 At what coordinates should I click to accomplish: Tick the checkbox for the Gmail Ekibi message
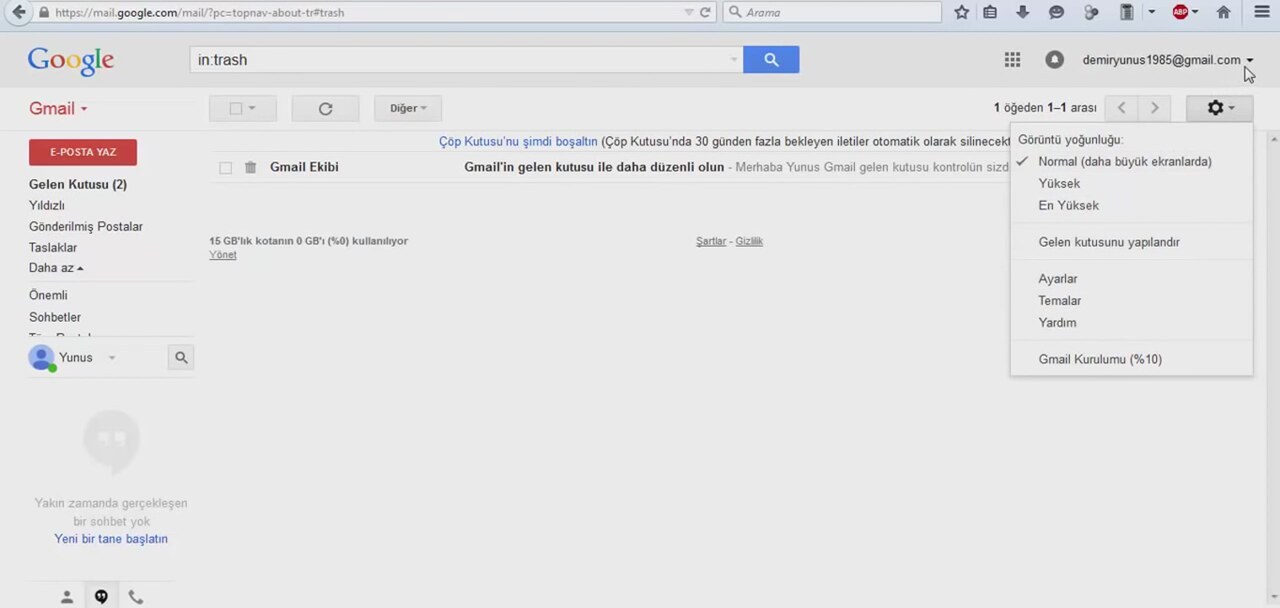[225, 168]
